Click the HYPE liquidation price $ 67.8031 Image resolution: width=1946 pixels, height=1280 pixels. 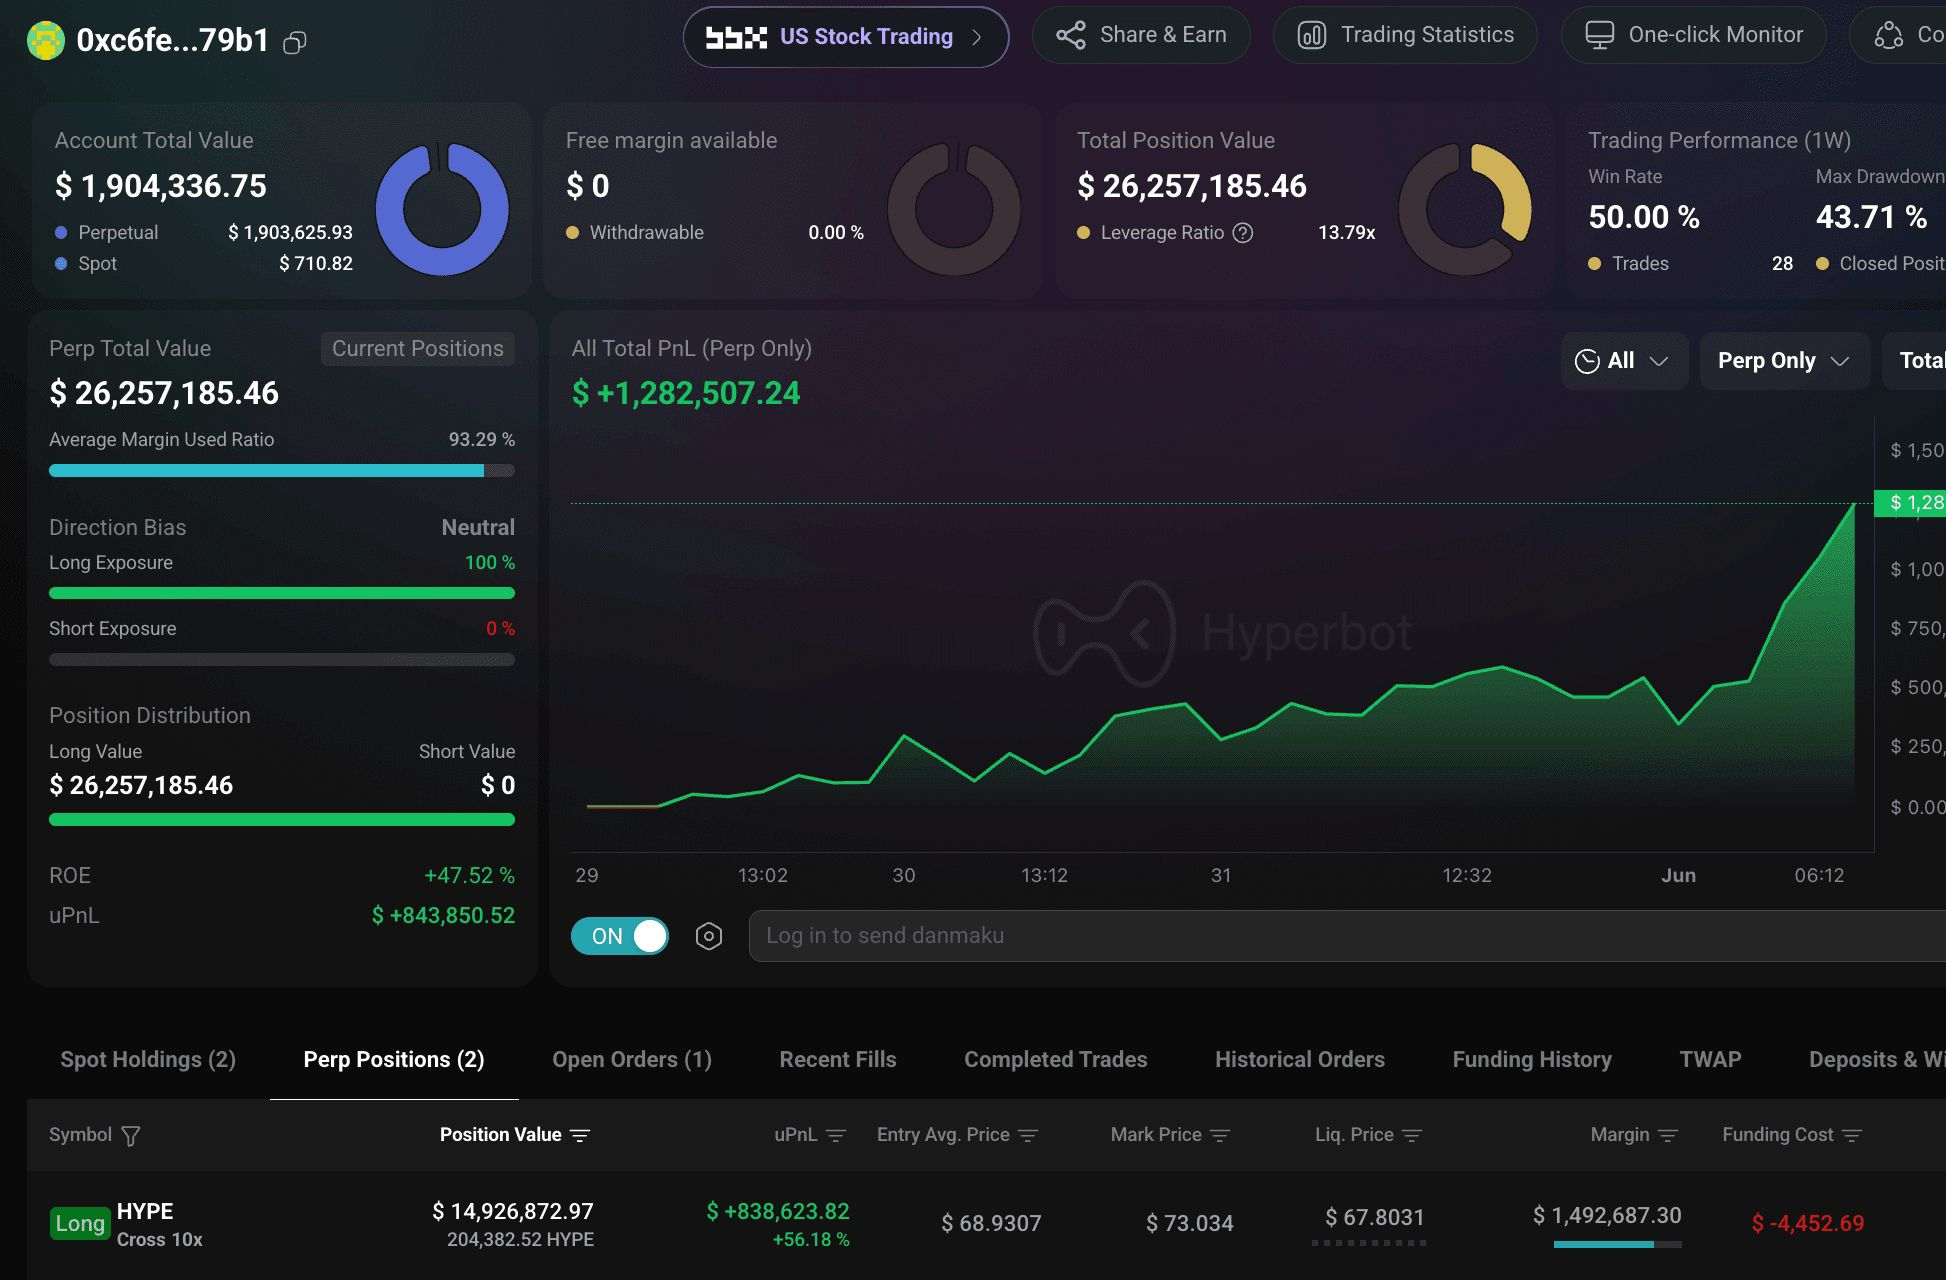click(1375, 1217)
